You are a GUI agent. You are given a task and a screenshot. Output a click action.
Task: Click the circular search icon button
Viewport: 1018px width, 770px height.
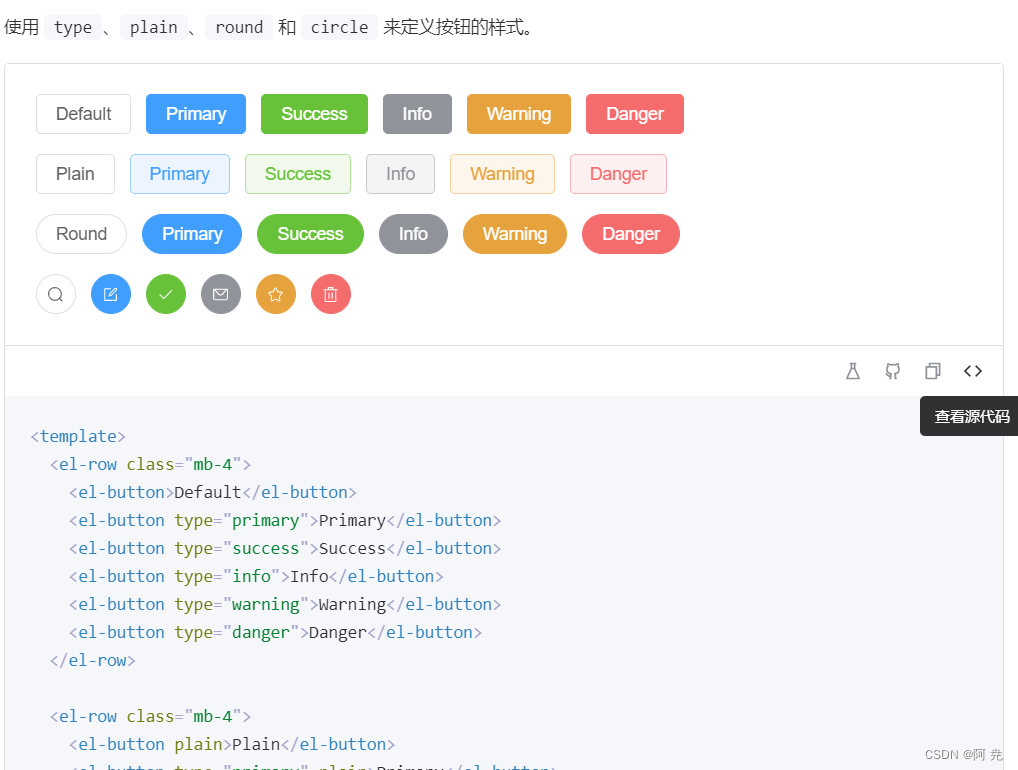click(56, 294)
